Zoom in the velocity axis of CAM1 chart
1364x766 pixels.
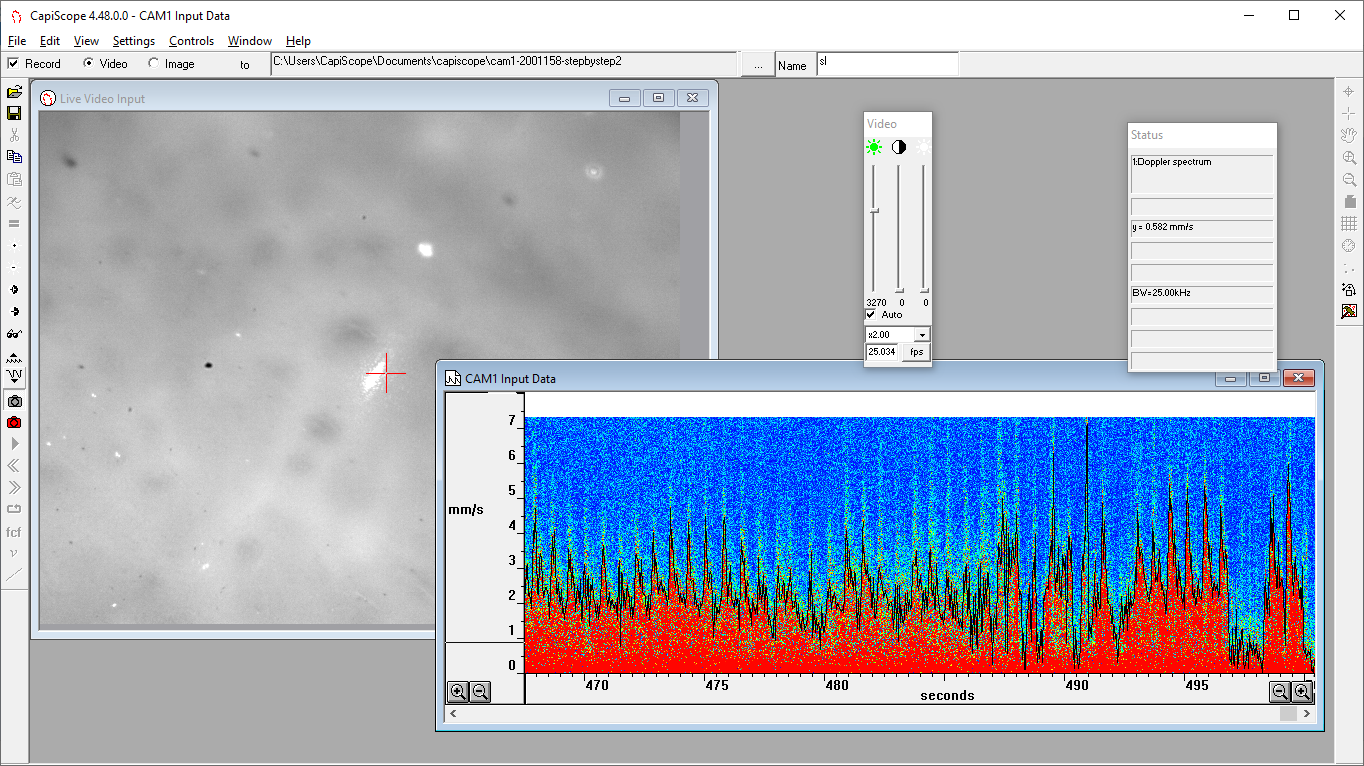click(x=458, y=691)
